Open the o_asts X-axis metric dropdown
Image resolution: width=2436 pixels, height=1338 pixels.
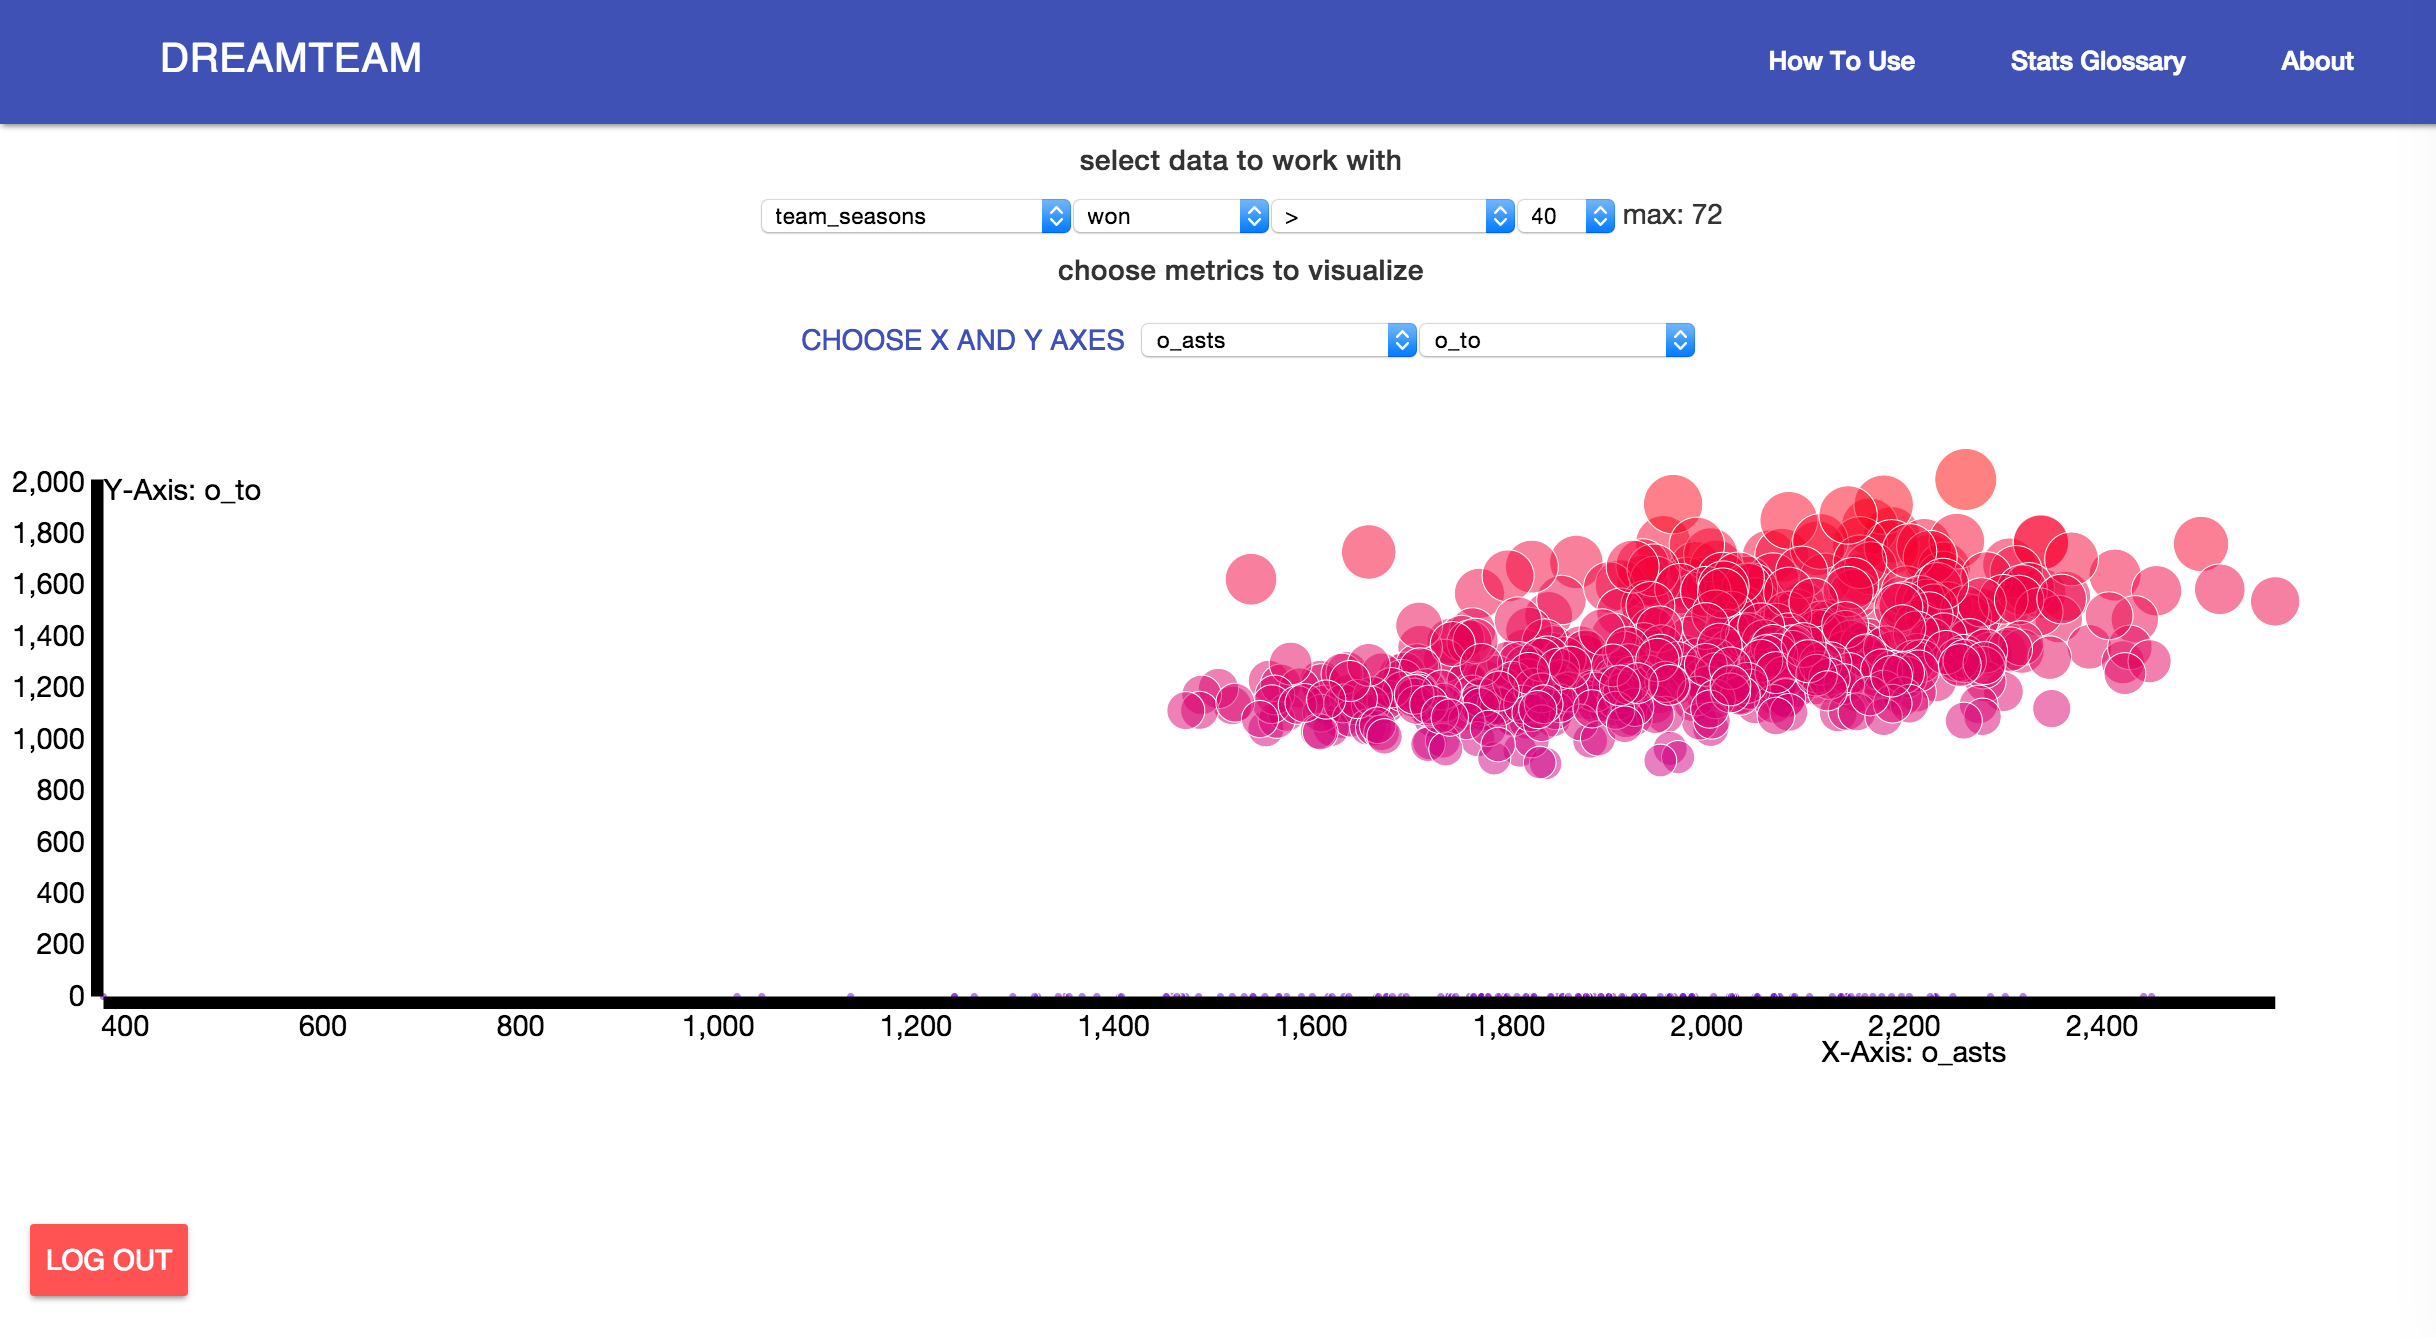[x=1265, y=340]
